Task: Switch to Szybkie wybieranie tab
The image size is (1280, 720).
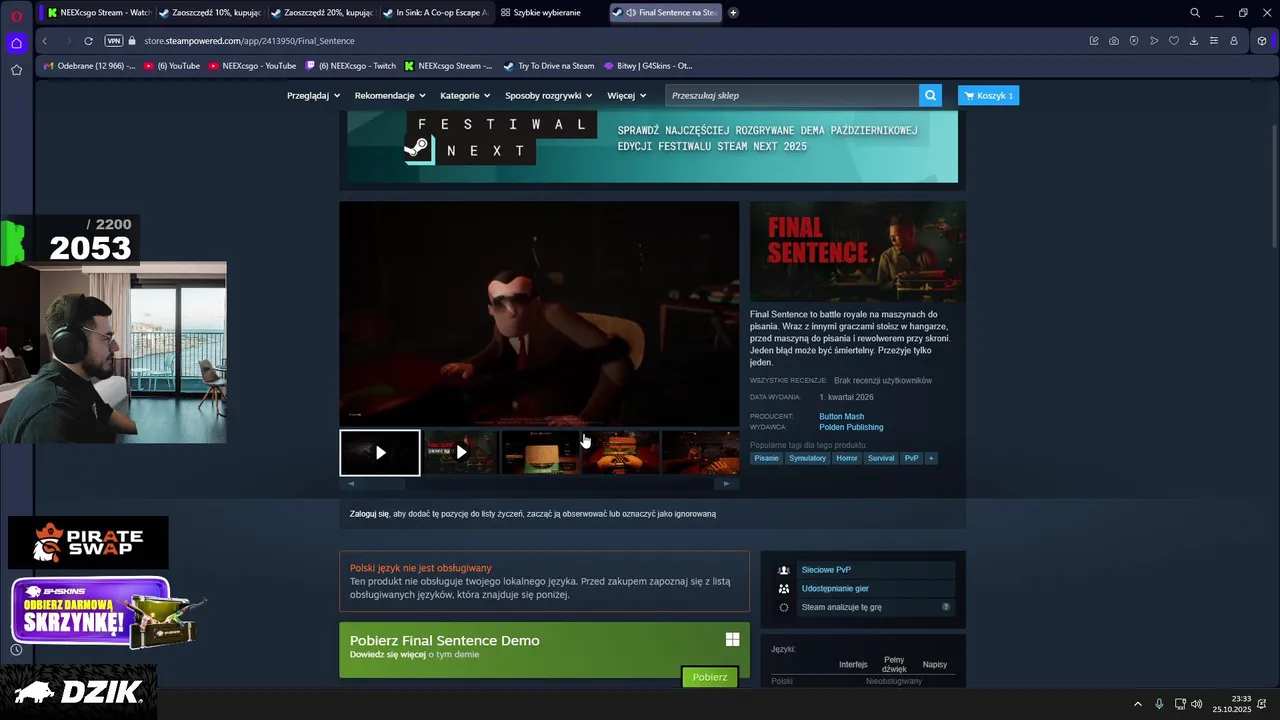Action: (548, 13)
